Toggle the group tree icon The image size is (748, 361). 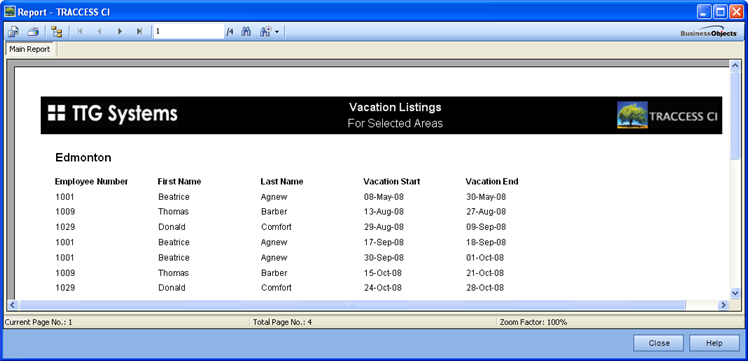pyautogui.click(x=57, y=32)
